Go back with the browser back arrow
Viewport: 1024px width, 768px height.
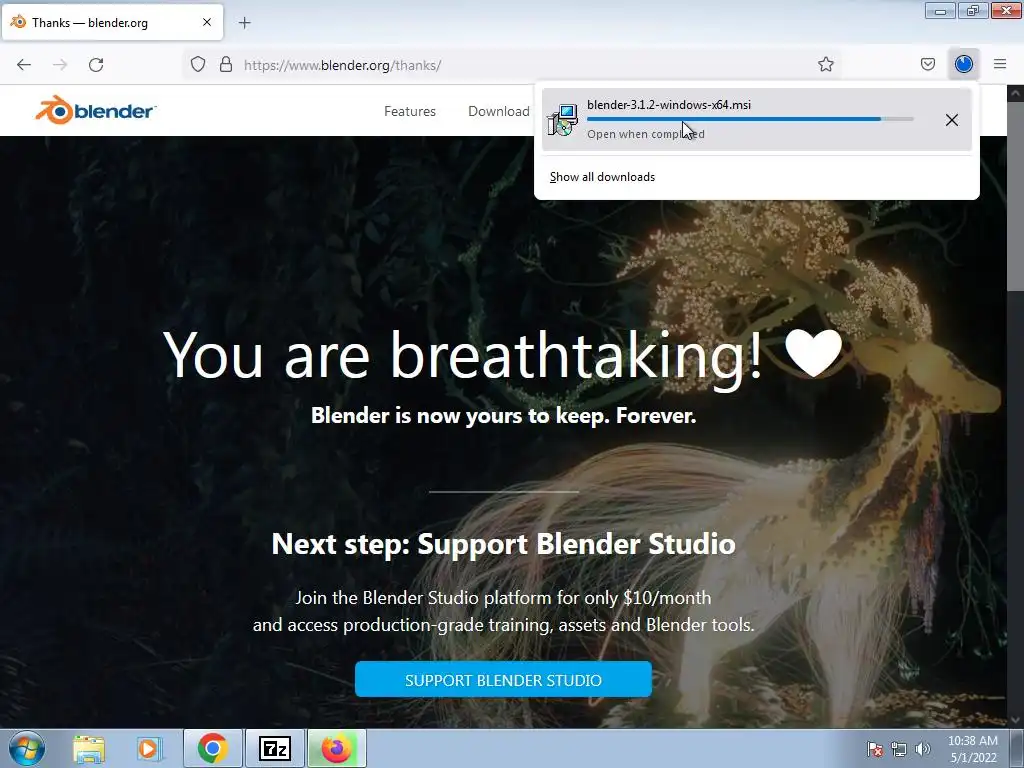(x=24, y=65)
